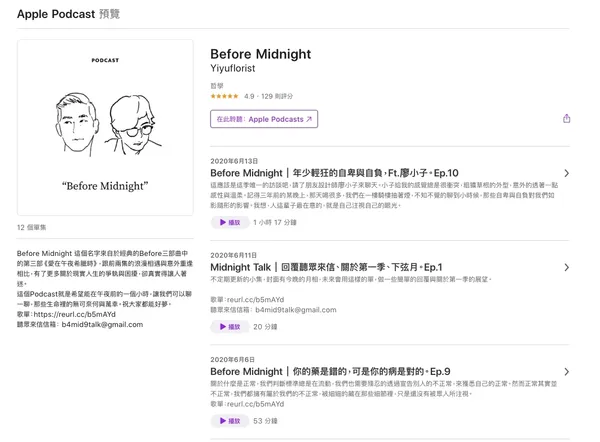Open Before Midnight Ep.9 episode title

click(x=330, y=372)
